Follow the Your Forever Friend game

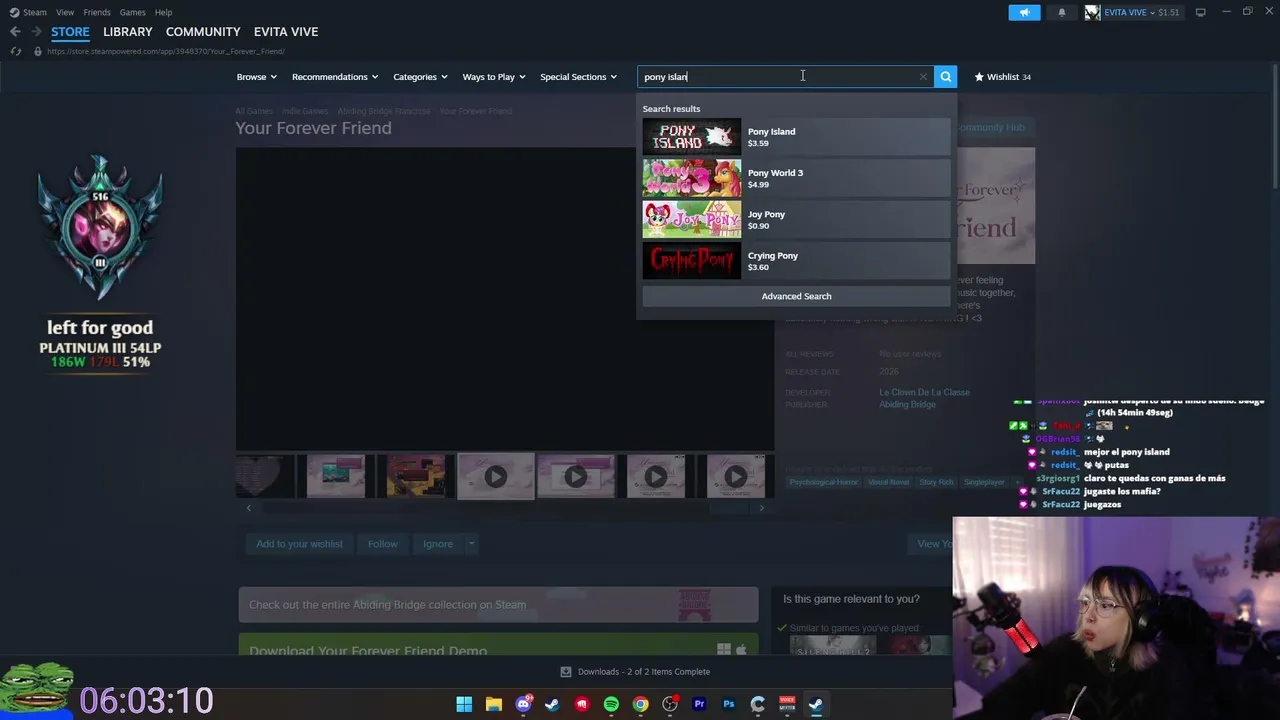(x=383, y=544)
